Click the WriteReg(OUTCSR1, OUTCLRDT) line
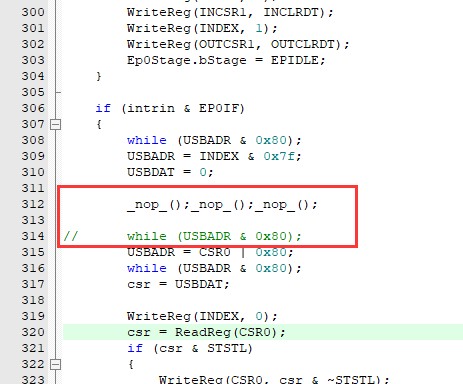463x384 pixels. point(238,45)
